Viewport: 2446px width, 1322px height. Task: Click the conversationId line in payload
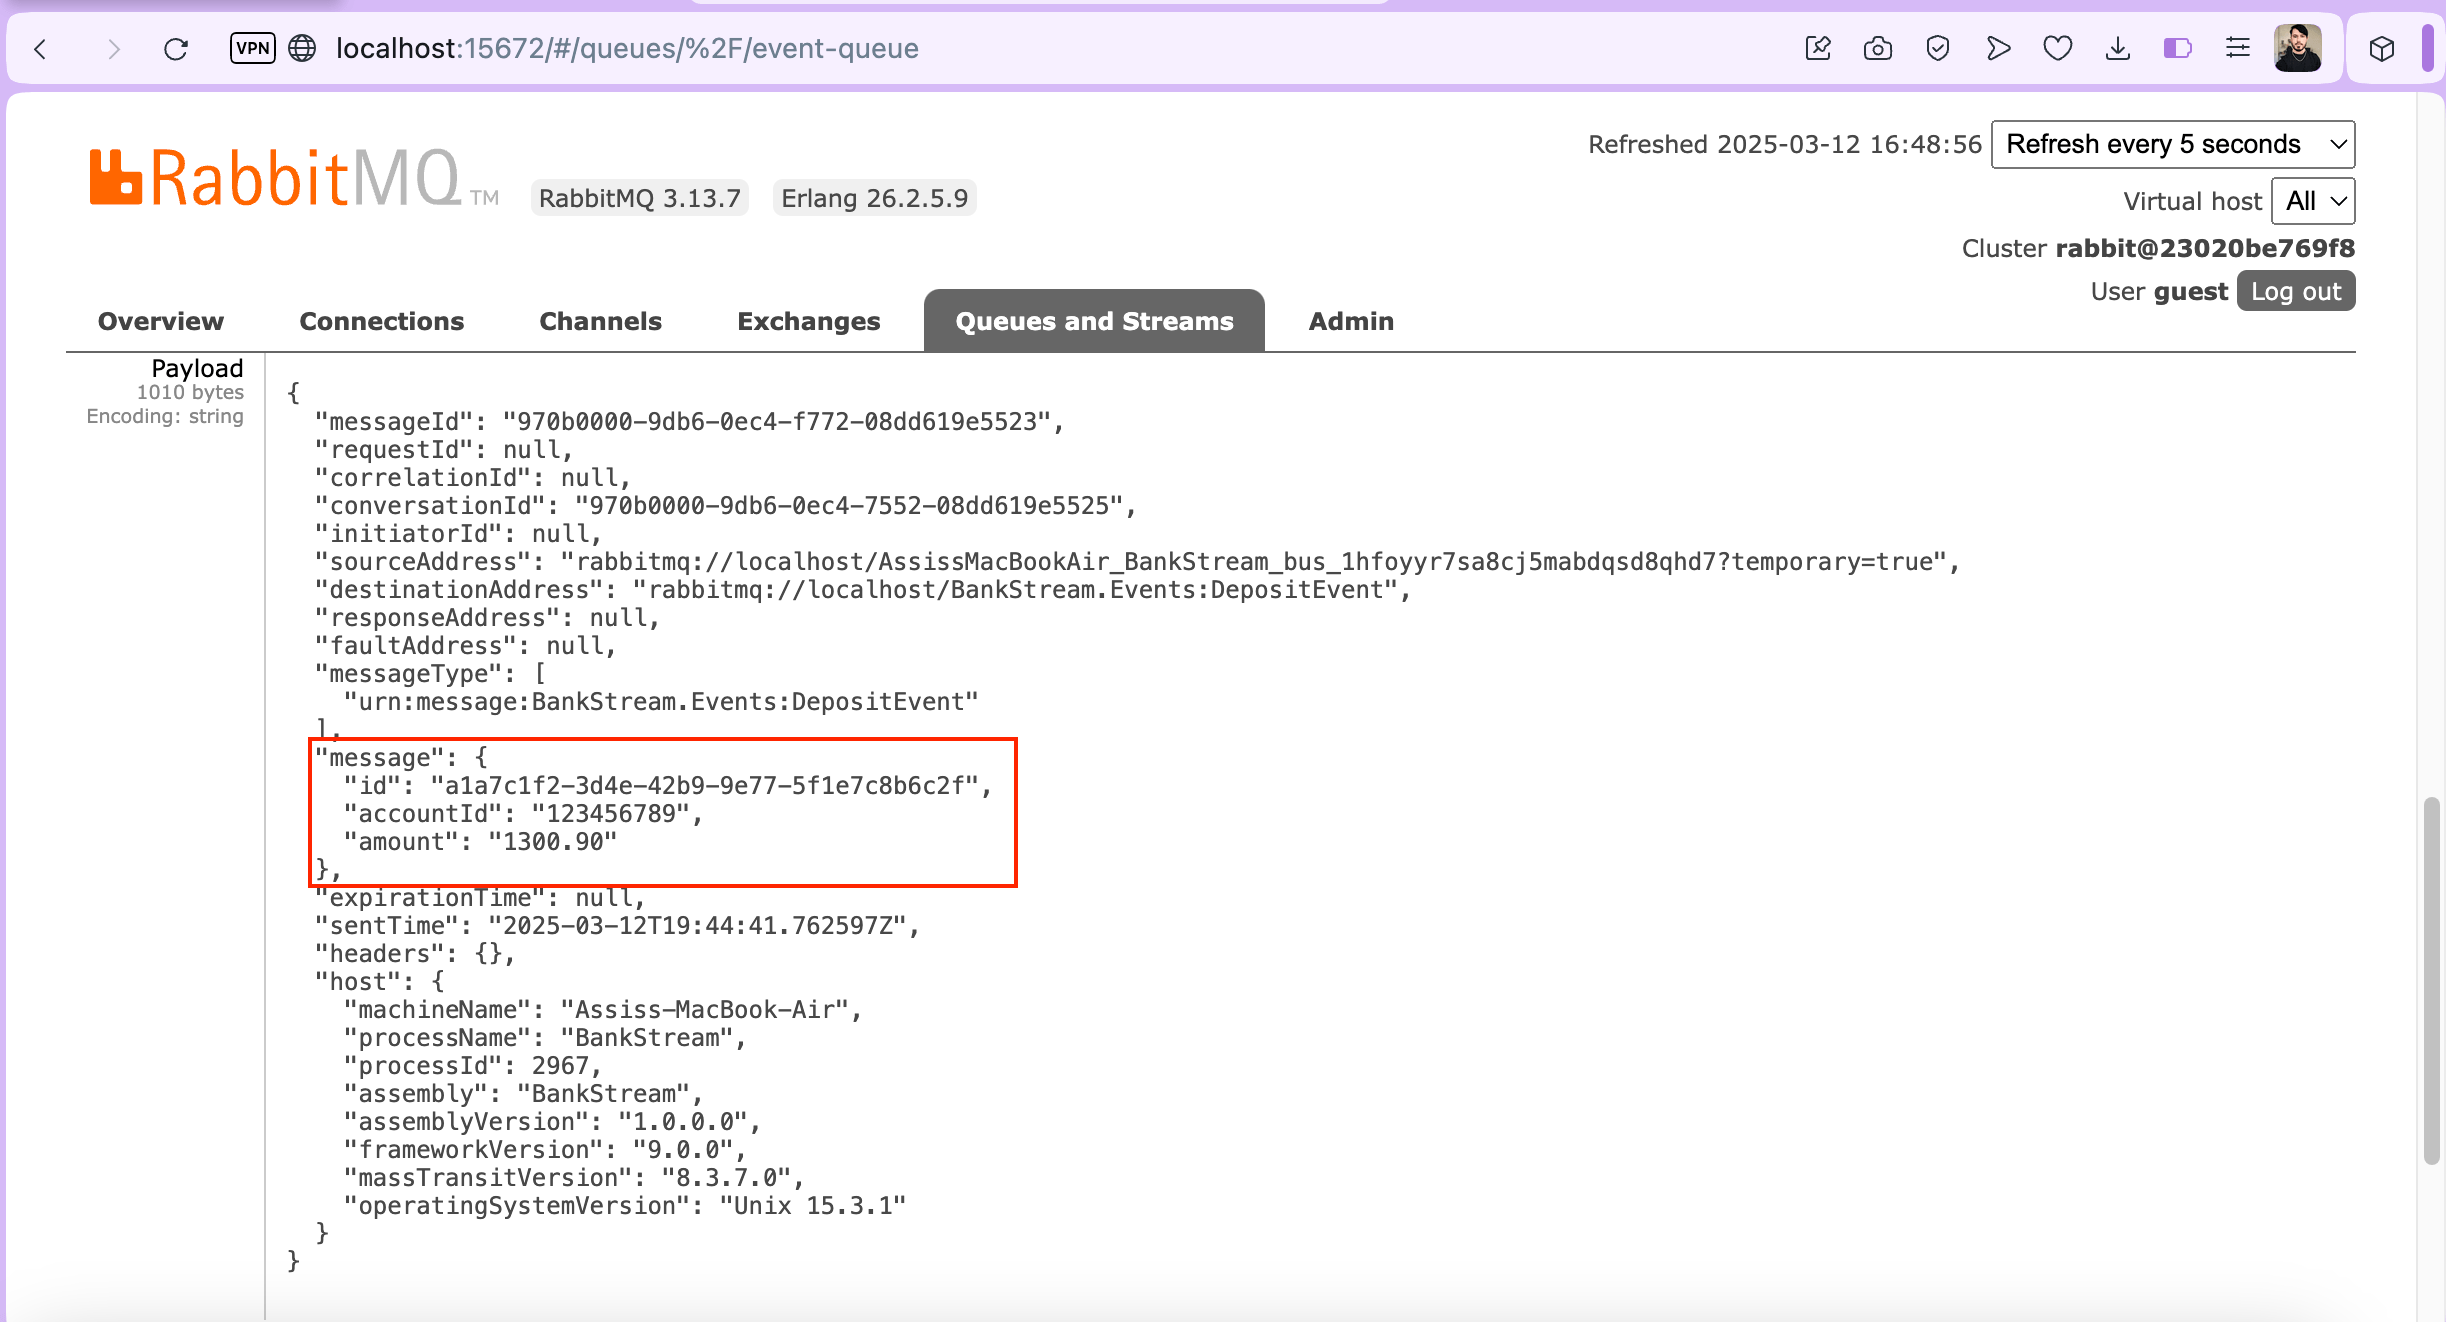click(726, 506)
